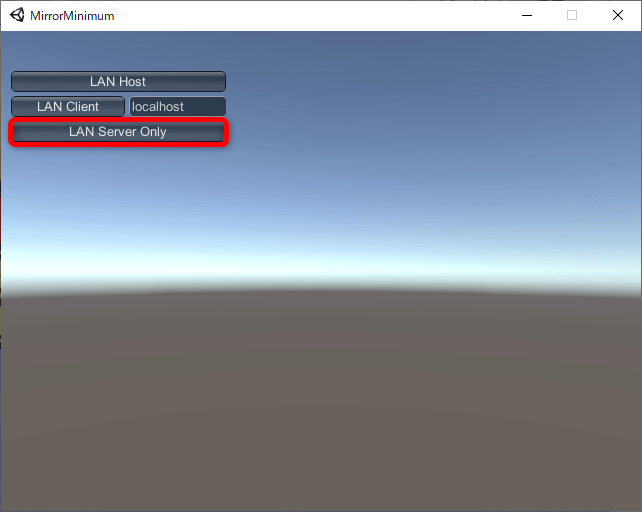This screenshot has width=642, height=512.
Task: Close the MirrorMinimum window
Action: 618,16
